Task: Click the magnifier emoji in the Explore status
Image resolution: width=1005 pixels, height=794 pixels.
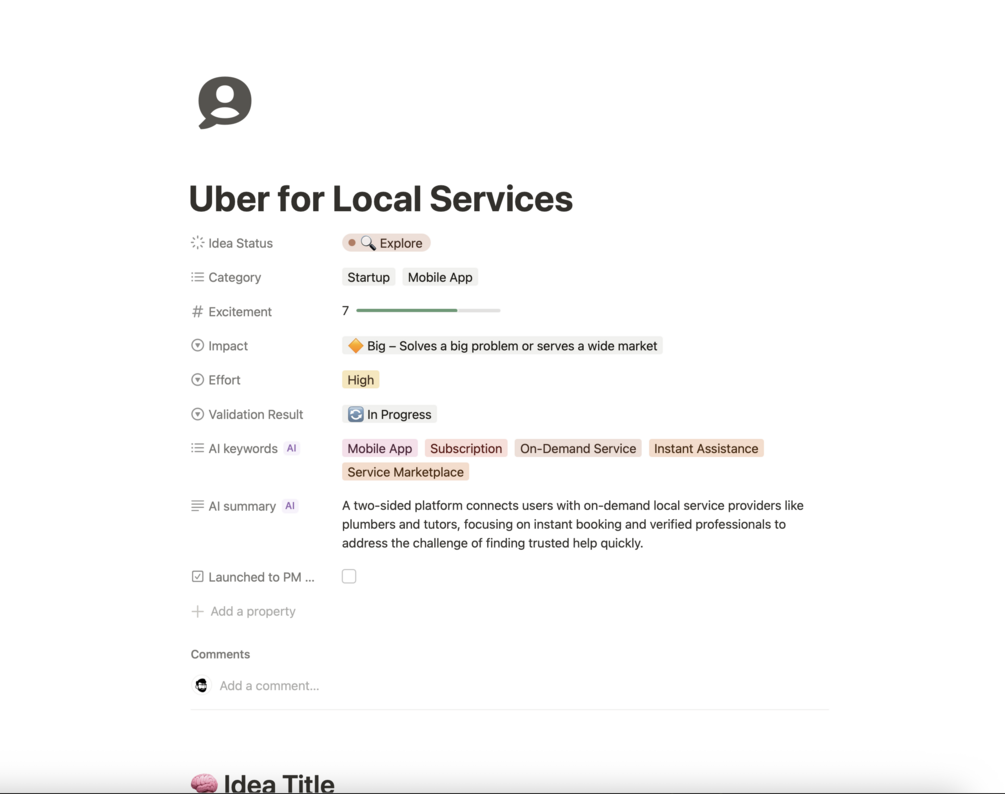Action: click(x=368, y=243)
